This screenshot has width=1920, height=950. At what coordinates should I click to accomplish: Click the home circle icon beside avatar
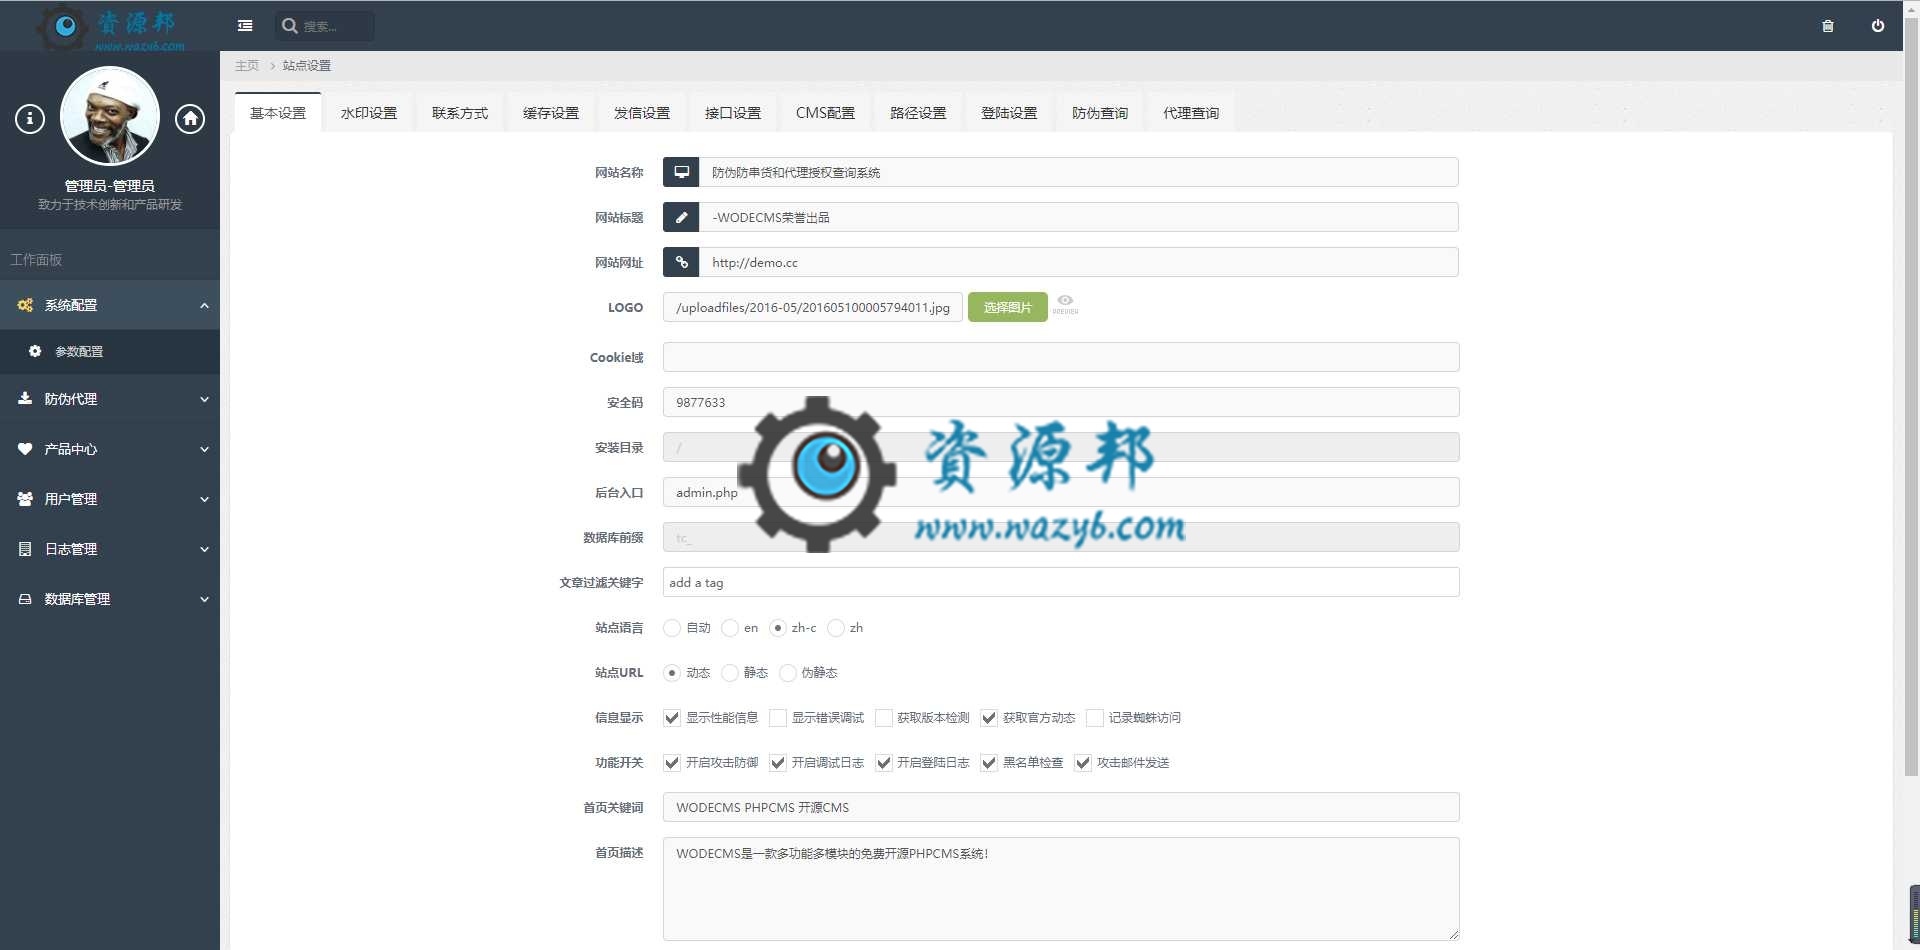click(190, 119)
